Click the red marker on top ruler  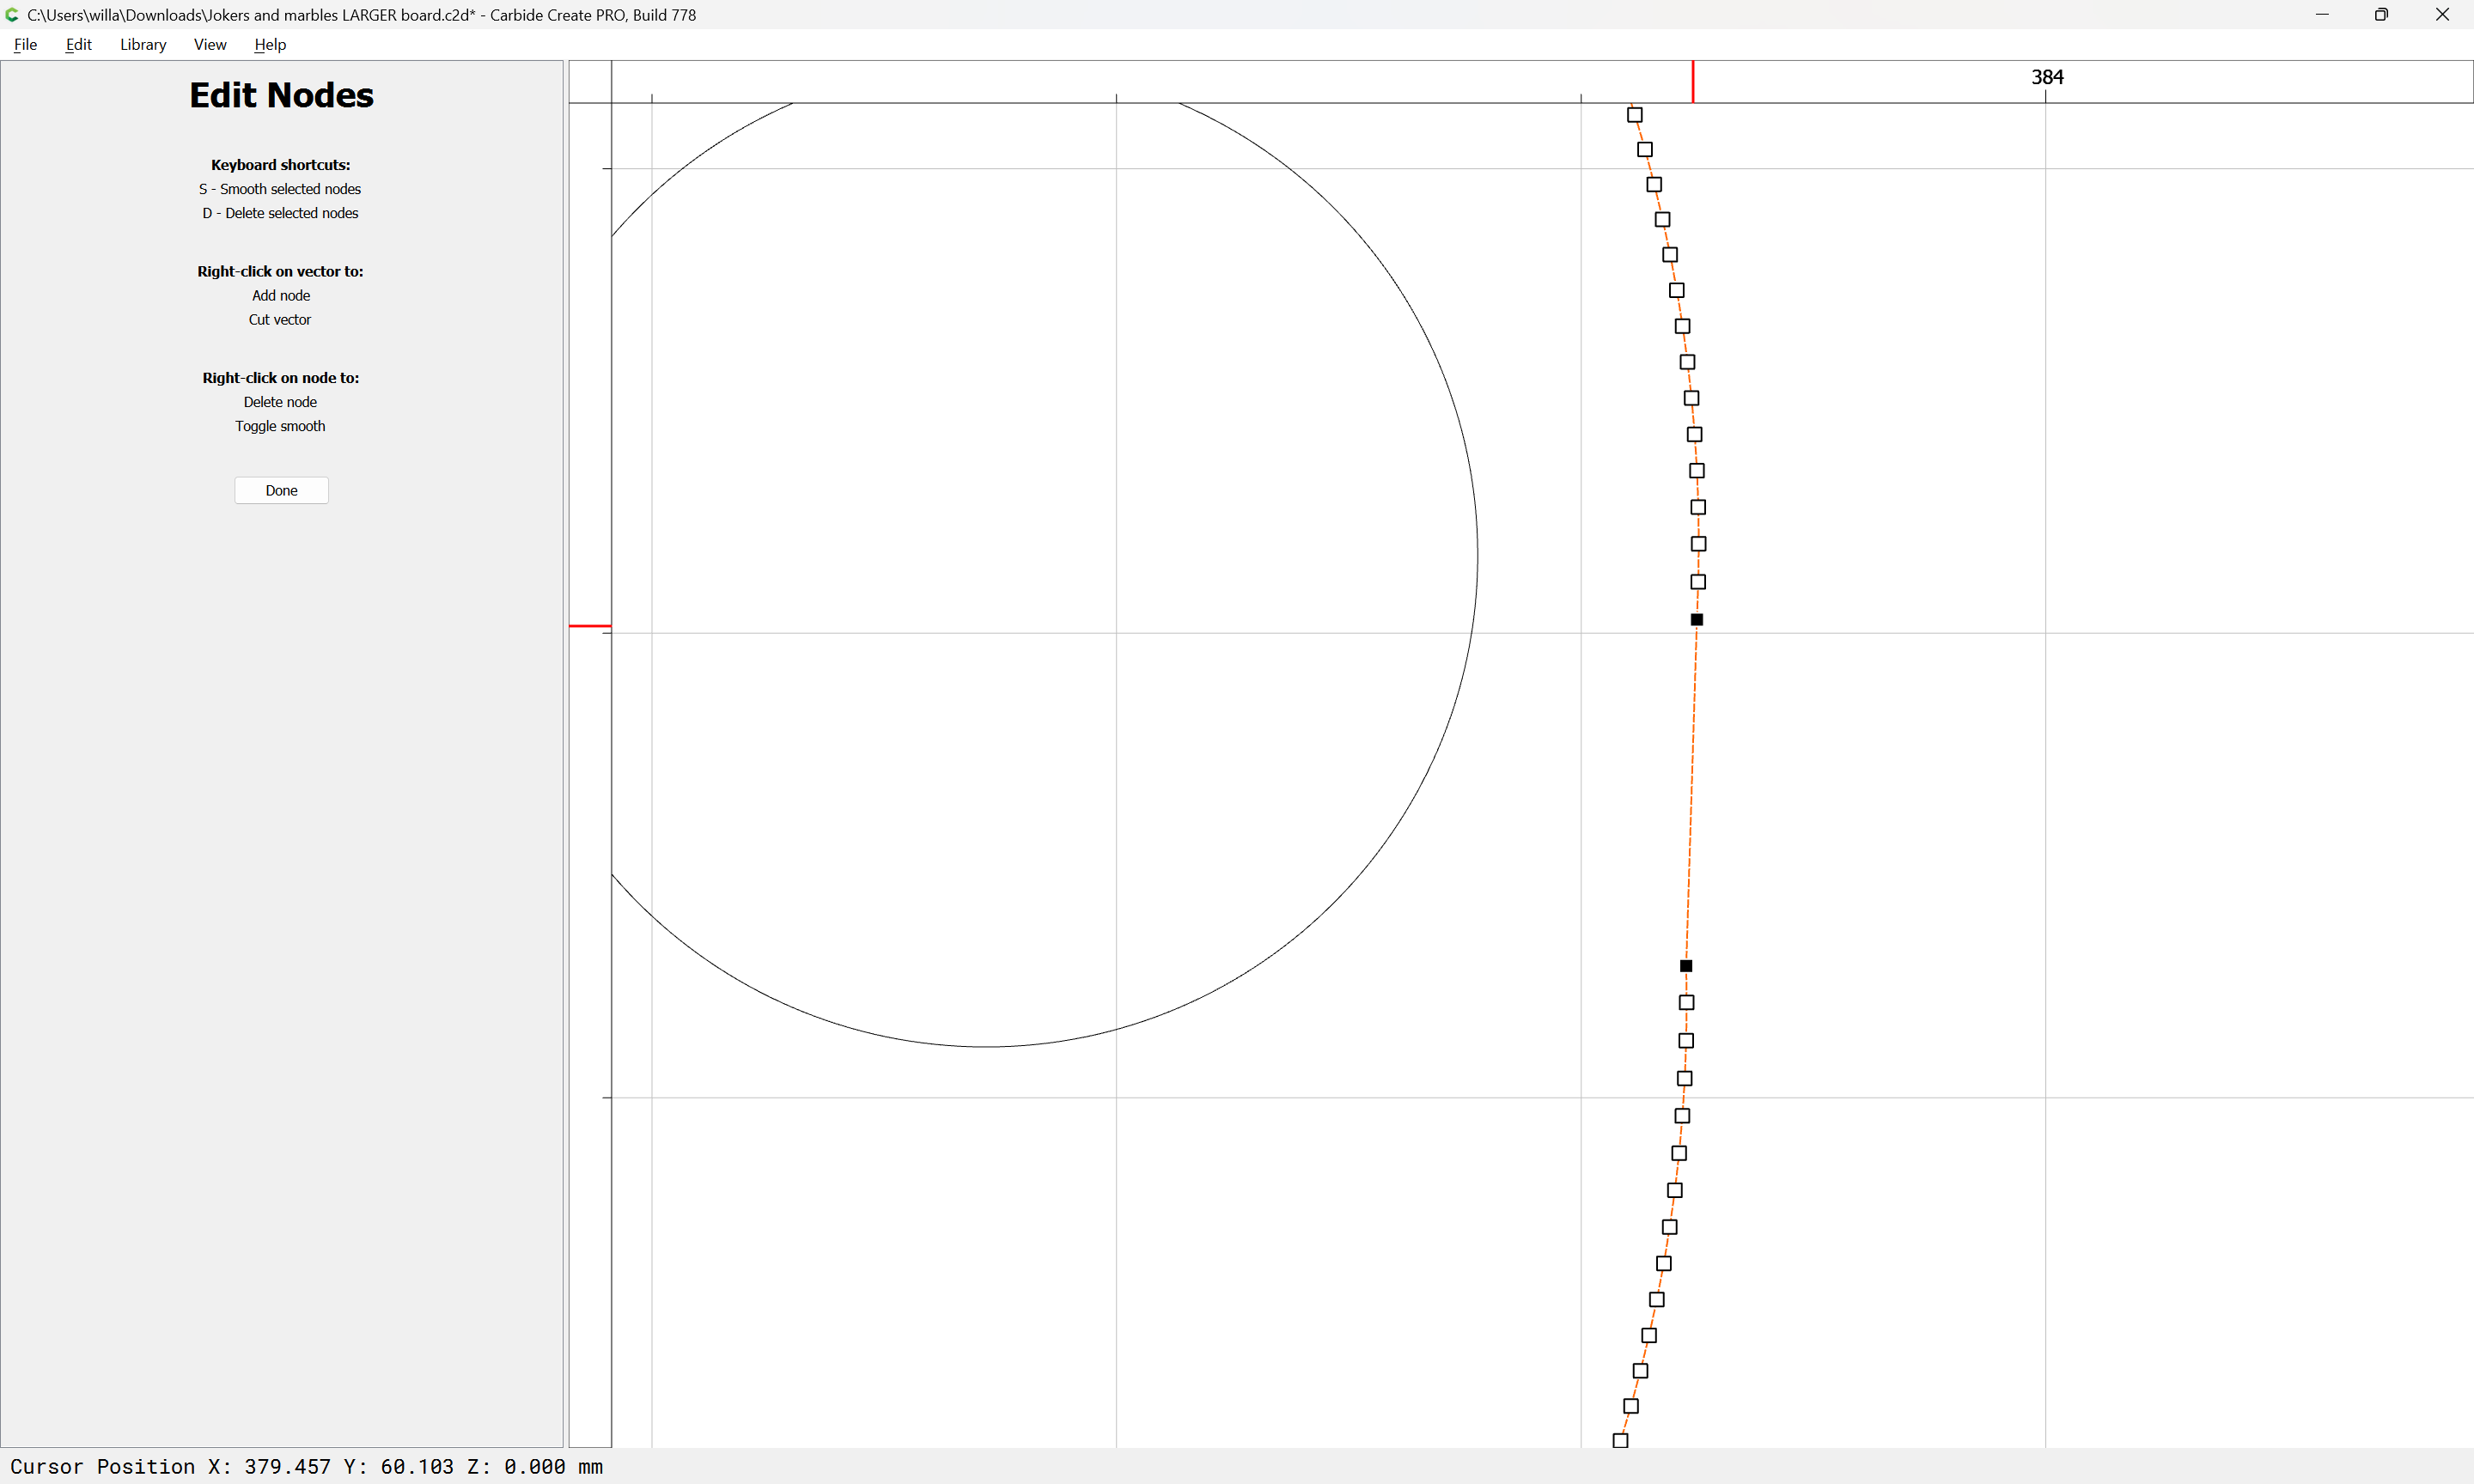click(1693, 82)
